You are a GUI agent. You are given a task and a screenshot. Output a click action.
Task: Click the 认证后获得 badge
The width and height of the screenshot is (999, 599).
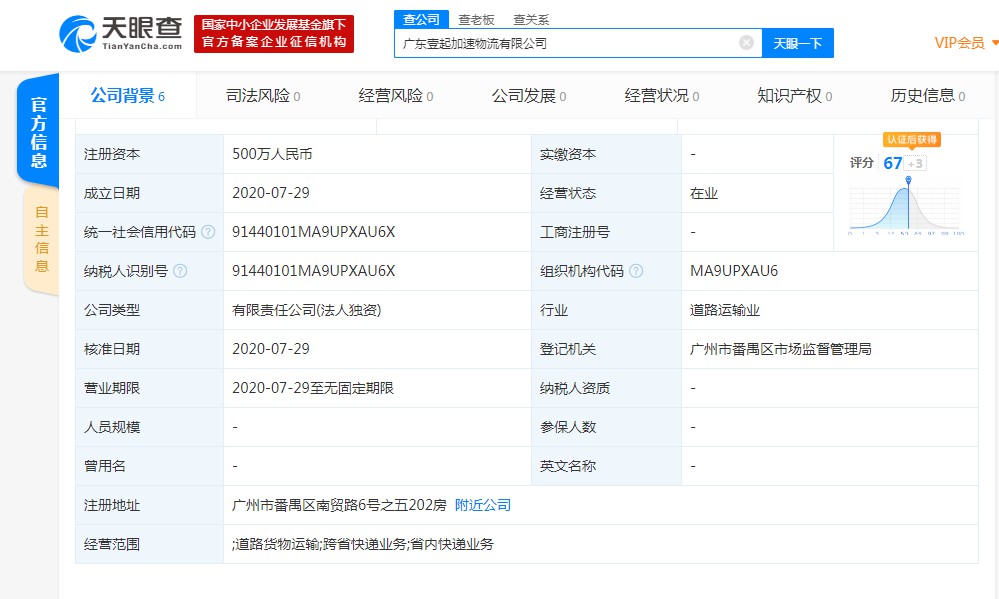pyautogui.click(x=912, y=140)
